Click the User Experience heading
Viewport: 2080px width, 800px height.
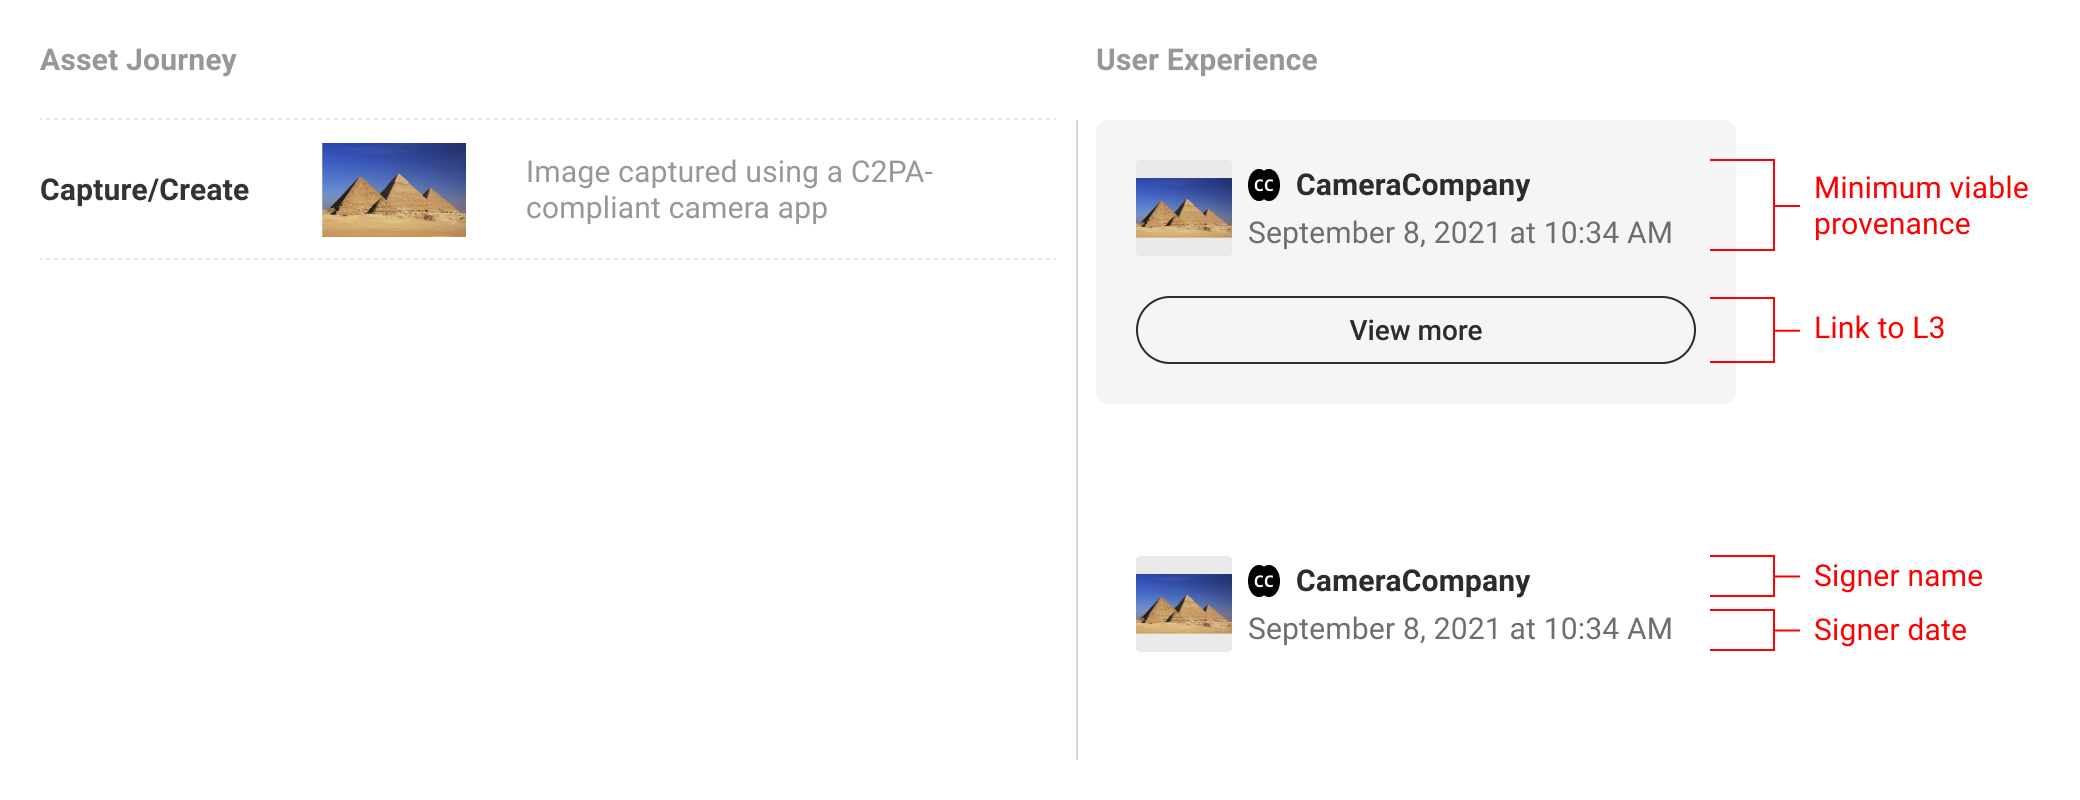(x=1206, y=60)
